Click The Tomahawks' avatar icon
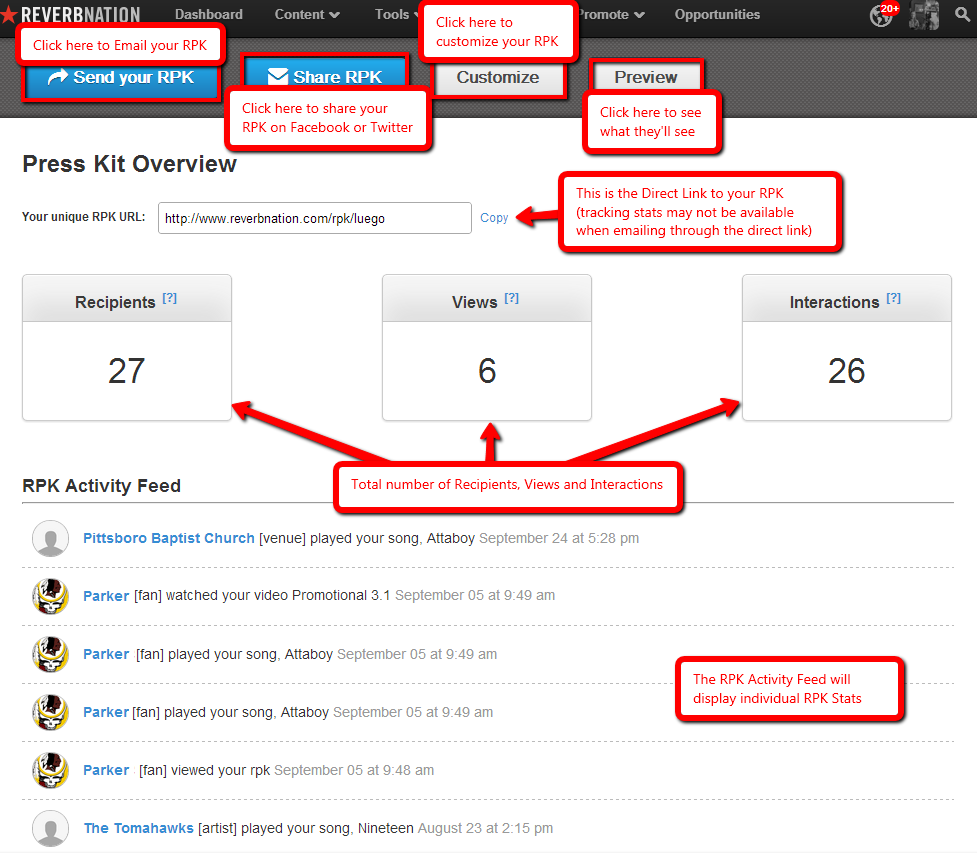 point(50,828)
